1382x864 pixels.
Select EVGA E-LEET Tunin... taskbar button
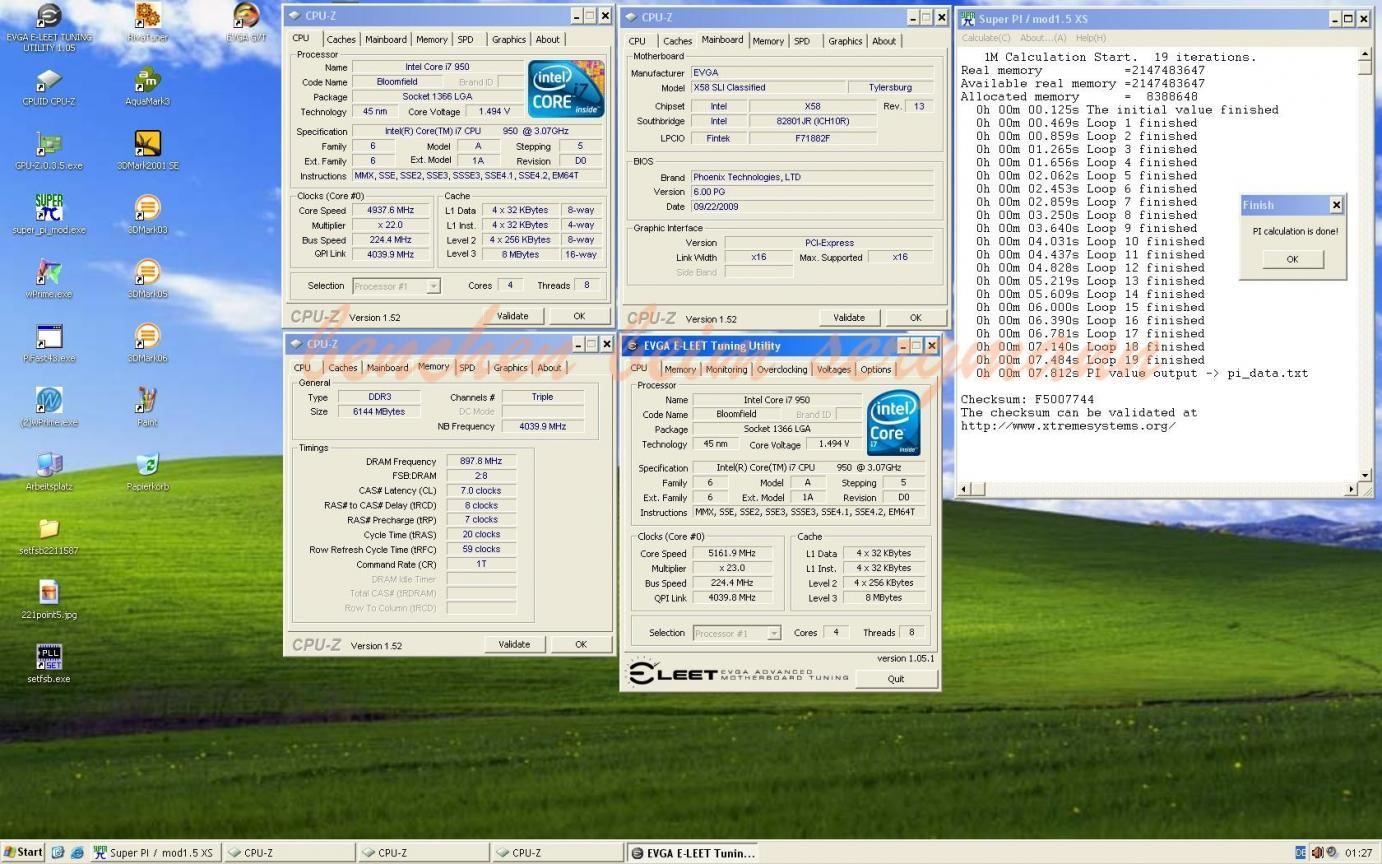tap(693, 853)
